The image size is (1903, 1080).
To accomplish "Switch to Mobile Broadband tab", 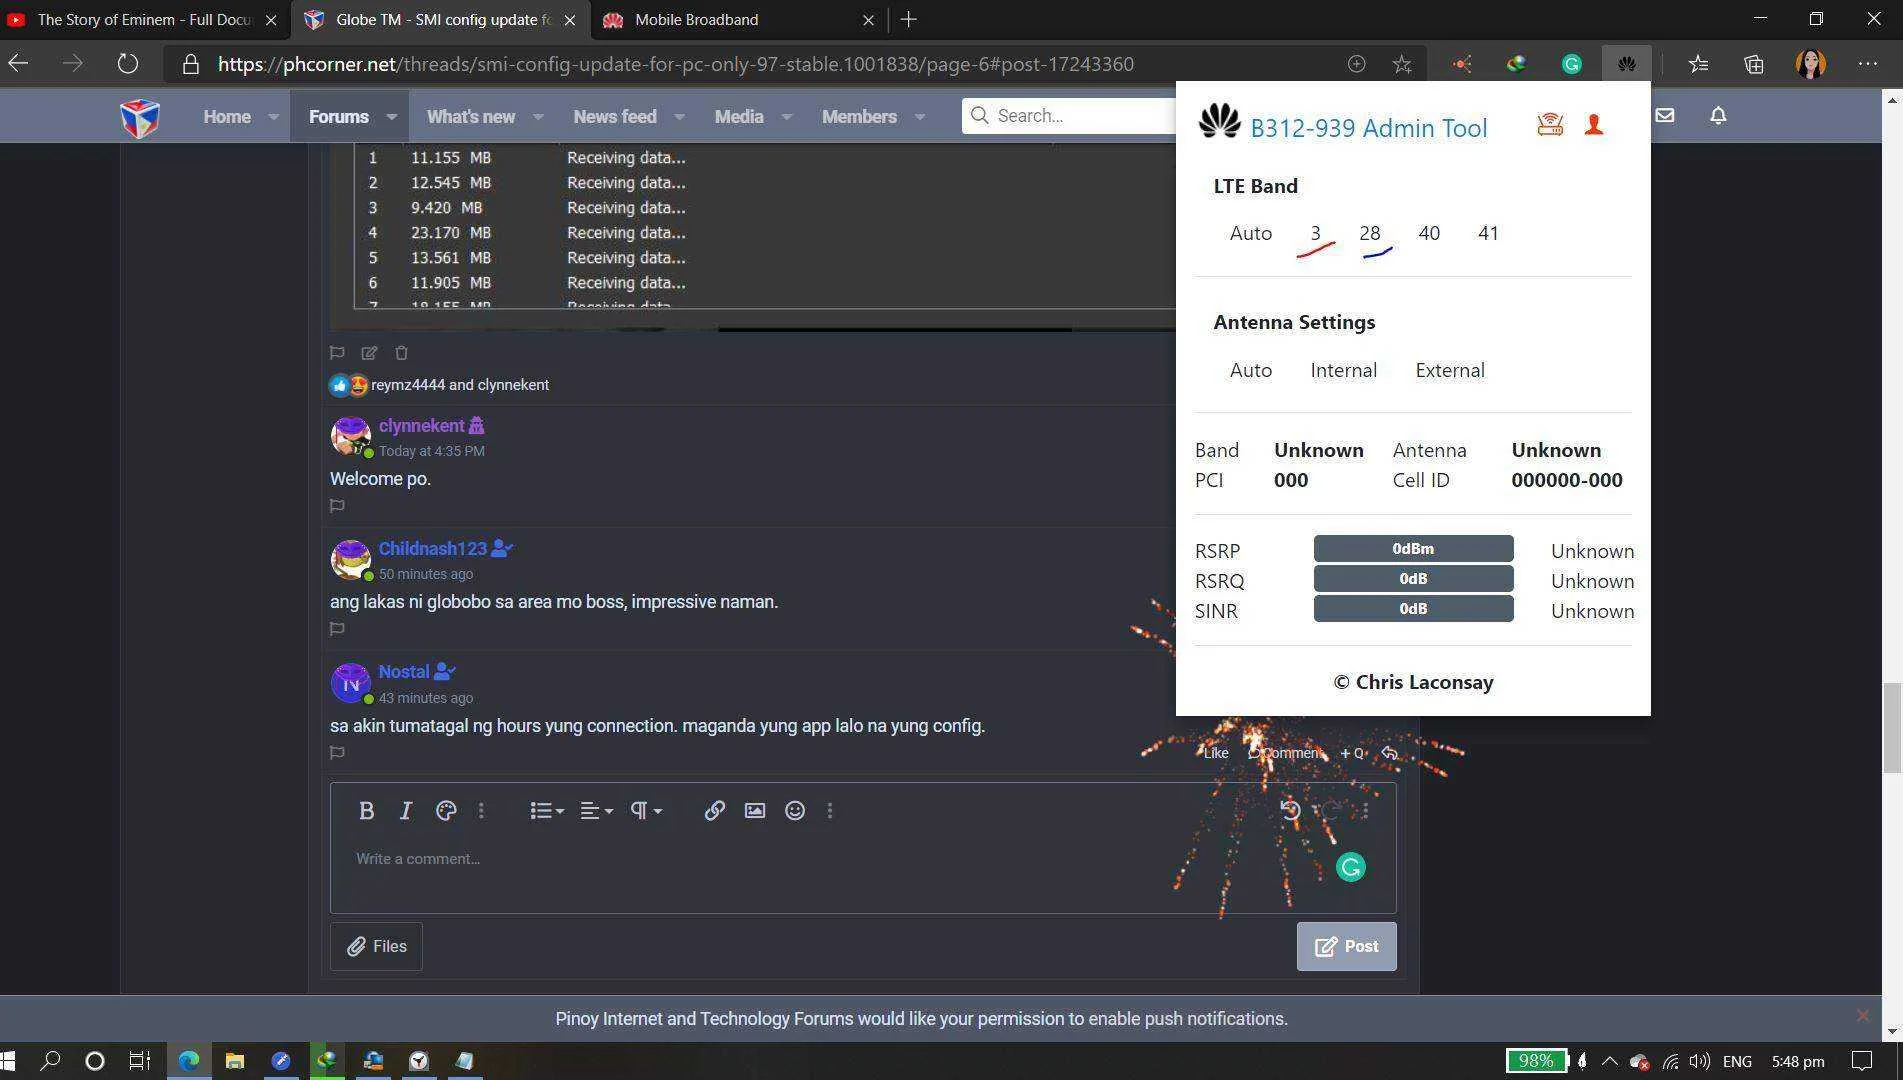I will (x=740, y=19).
